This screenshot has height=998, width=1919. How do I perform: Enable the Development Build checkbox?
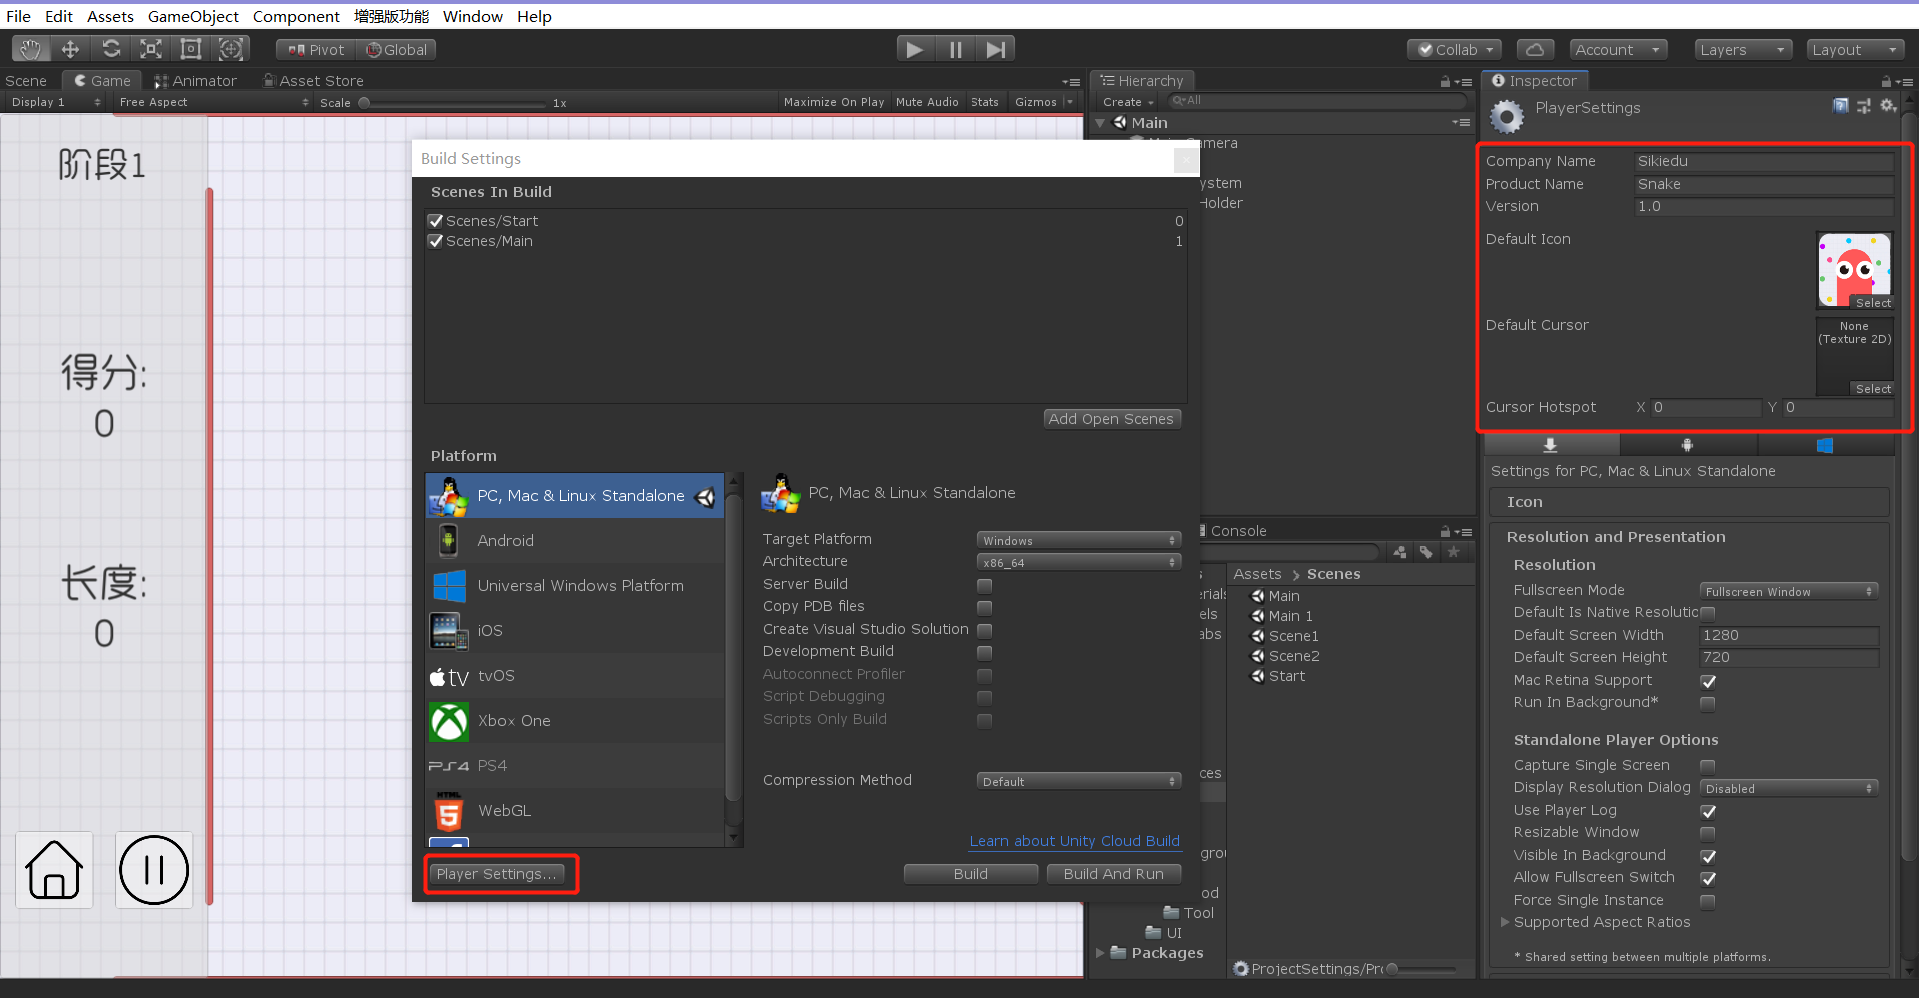985,653
